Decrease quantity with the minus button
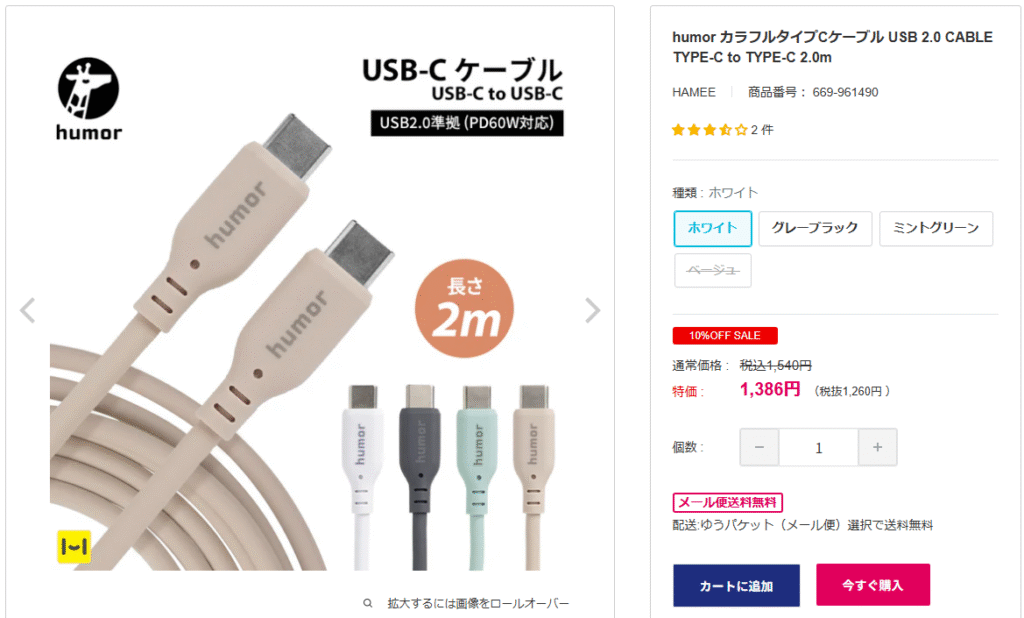Screen dimensions: 1024x618 pos(759,447)
